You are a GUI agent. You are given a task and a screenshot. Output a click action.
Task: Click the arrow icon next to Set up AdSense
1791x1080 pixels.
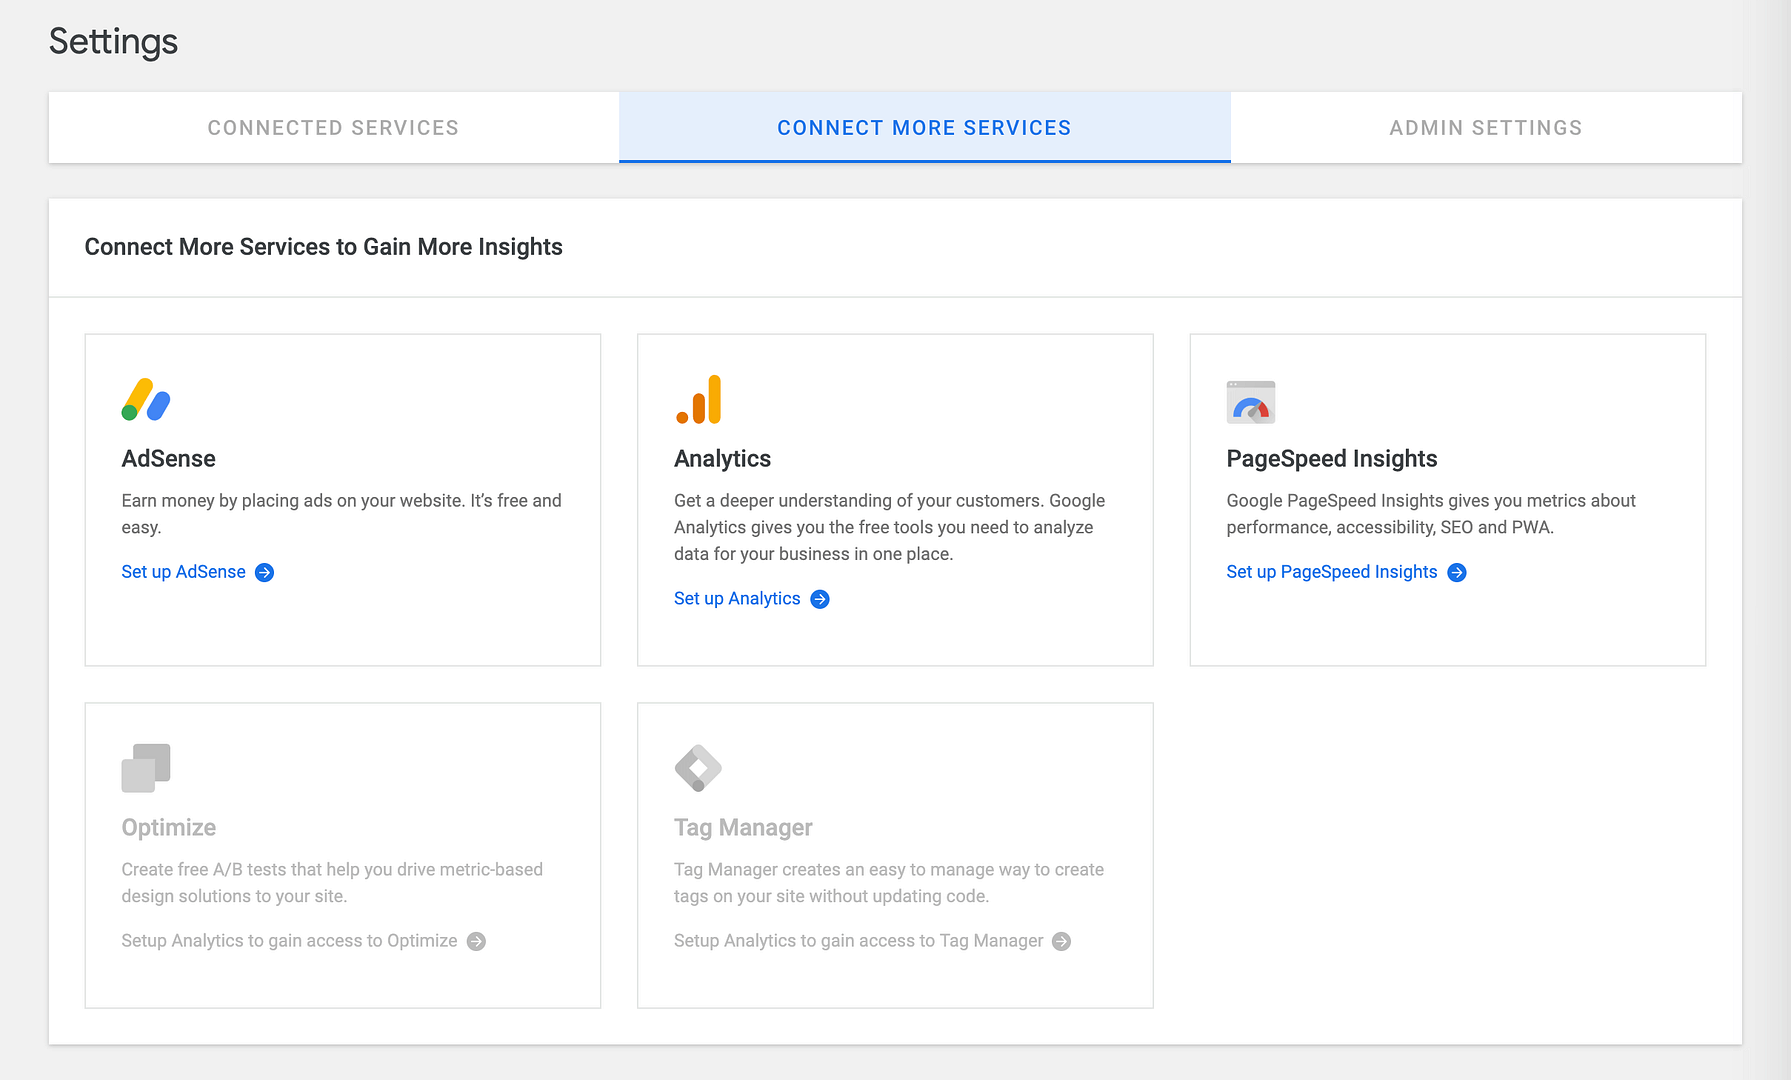(x=264, y=572)
